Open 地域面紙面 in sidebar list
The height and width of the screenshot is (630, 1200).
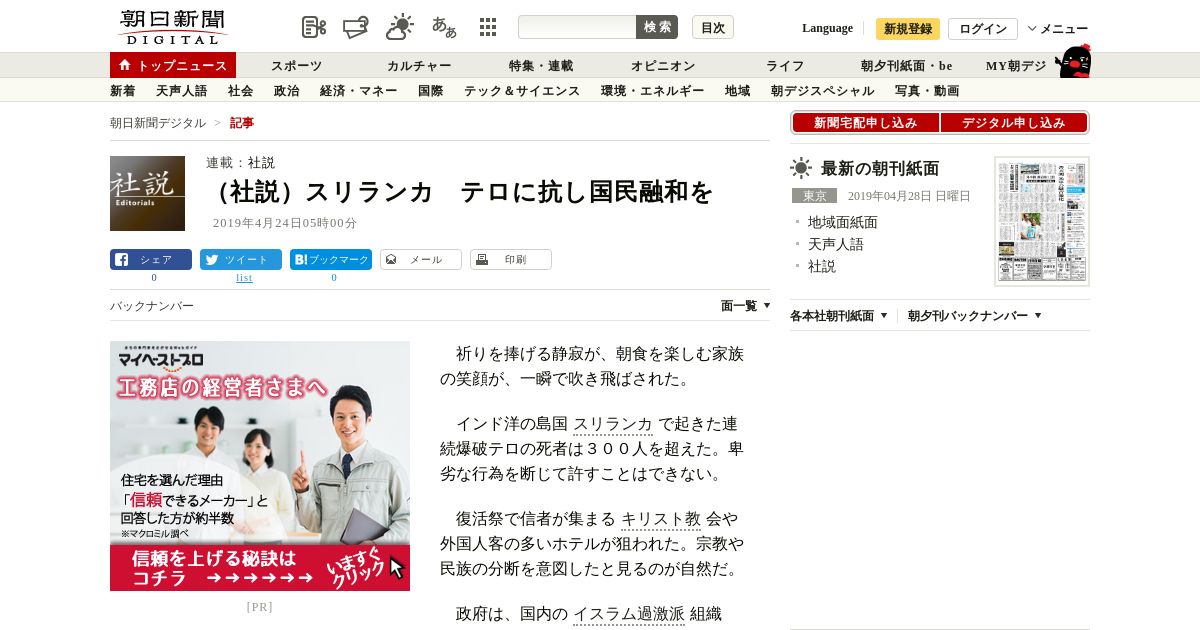click(843, 222)
